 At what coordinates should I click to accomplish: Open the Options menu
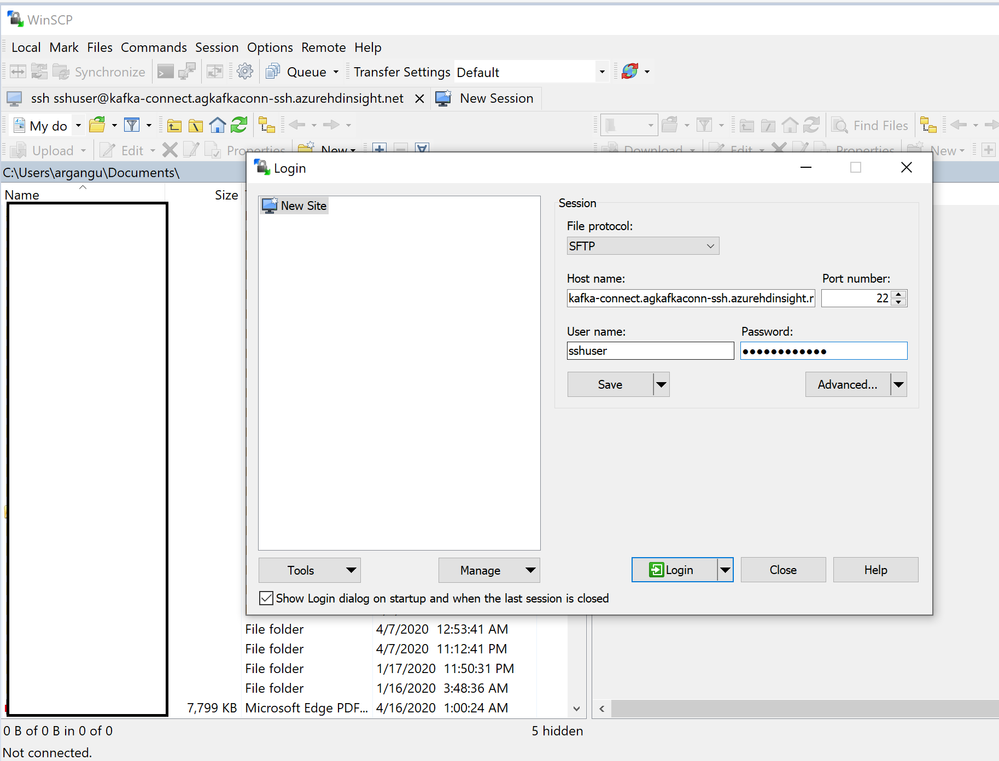(x=270, y=47)
